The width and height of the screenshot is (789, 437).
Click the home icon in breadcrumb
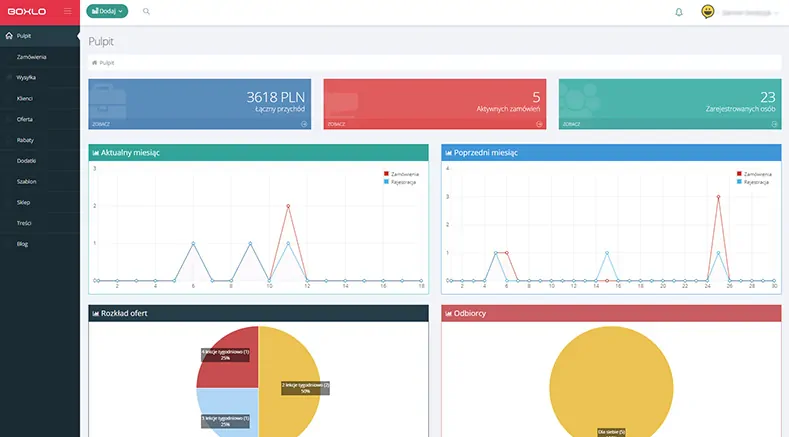point(95,62)
